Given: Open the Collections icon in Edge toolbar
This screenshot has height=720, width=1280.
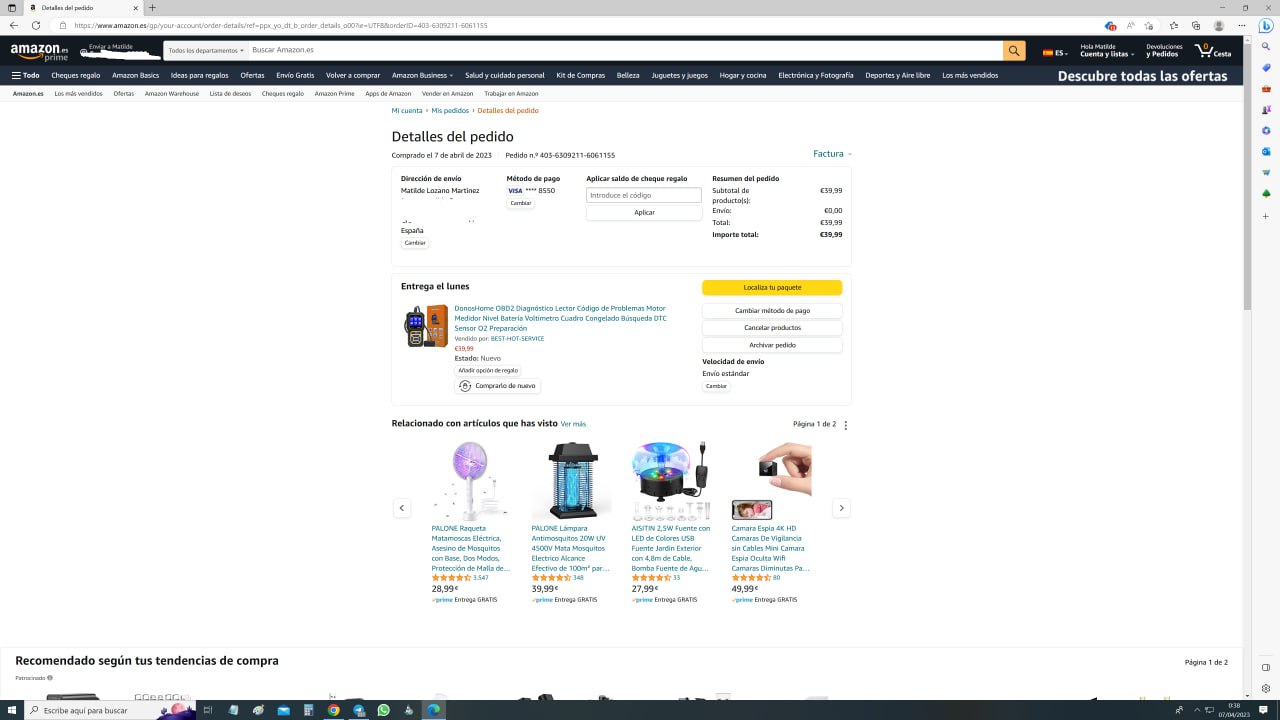Looking at the screenshot, I should [x=1196, y=25].
